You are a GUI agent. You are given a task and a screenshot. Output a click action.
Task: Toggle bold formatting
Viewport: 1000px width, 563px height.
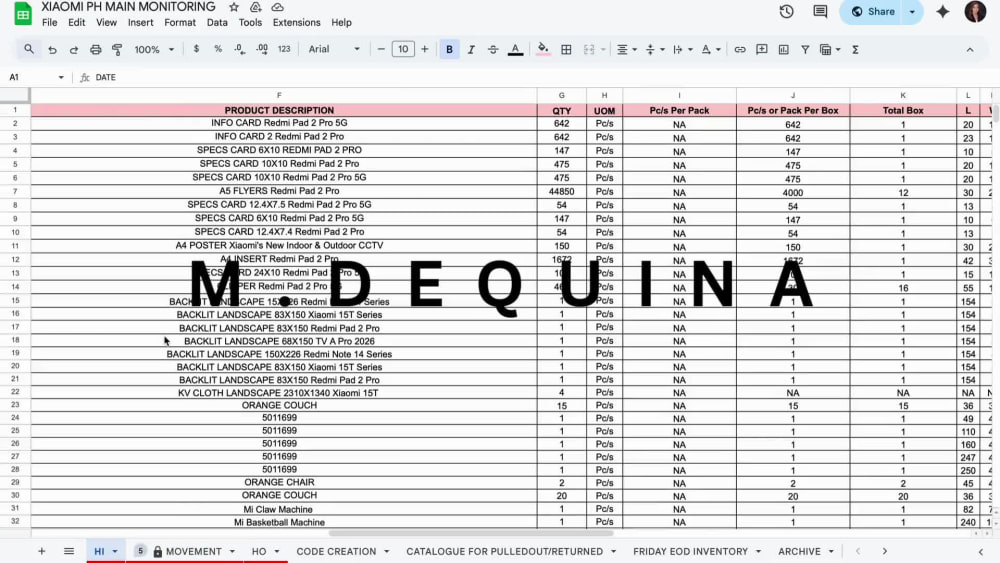point(449,49)
